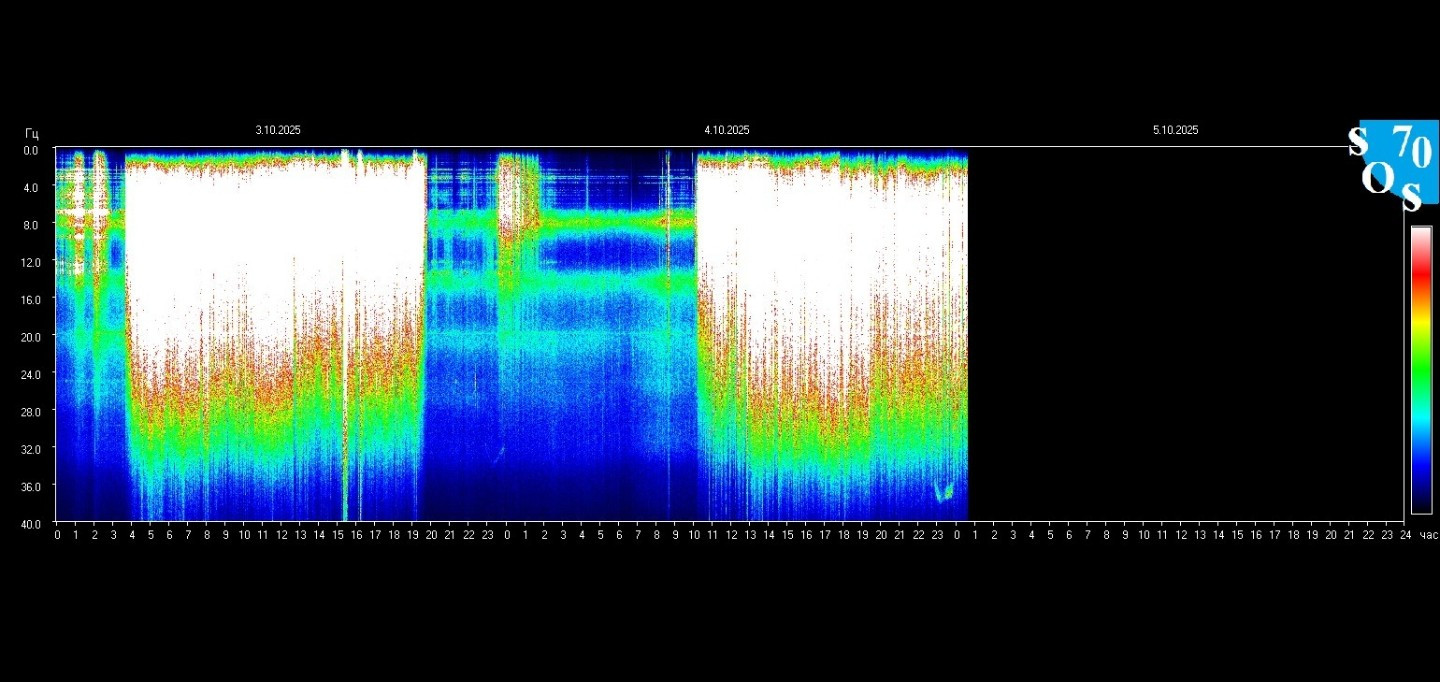Viewport: 1440px width, 682px height.
Task: Click the dark blue bottom of color scale
Action: pos(1421,498)
